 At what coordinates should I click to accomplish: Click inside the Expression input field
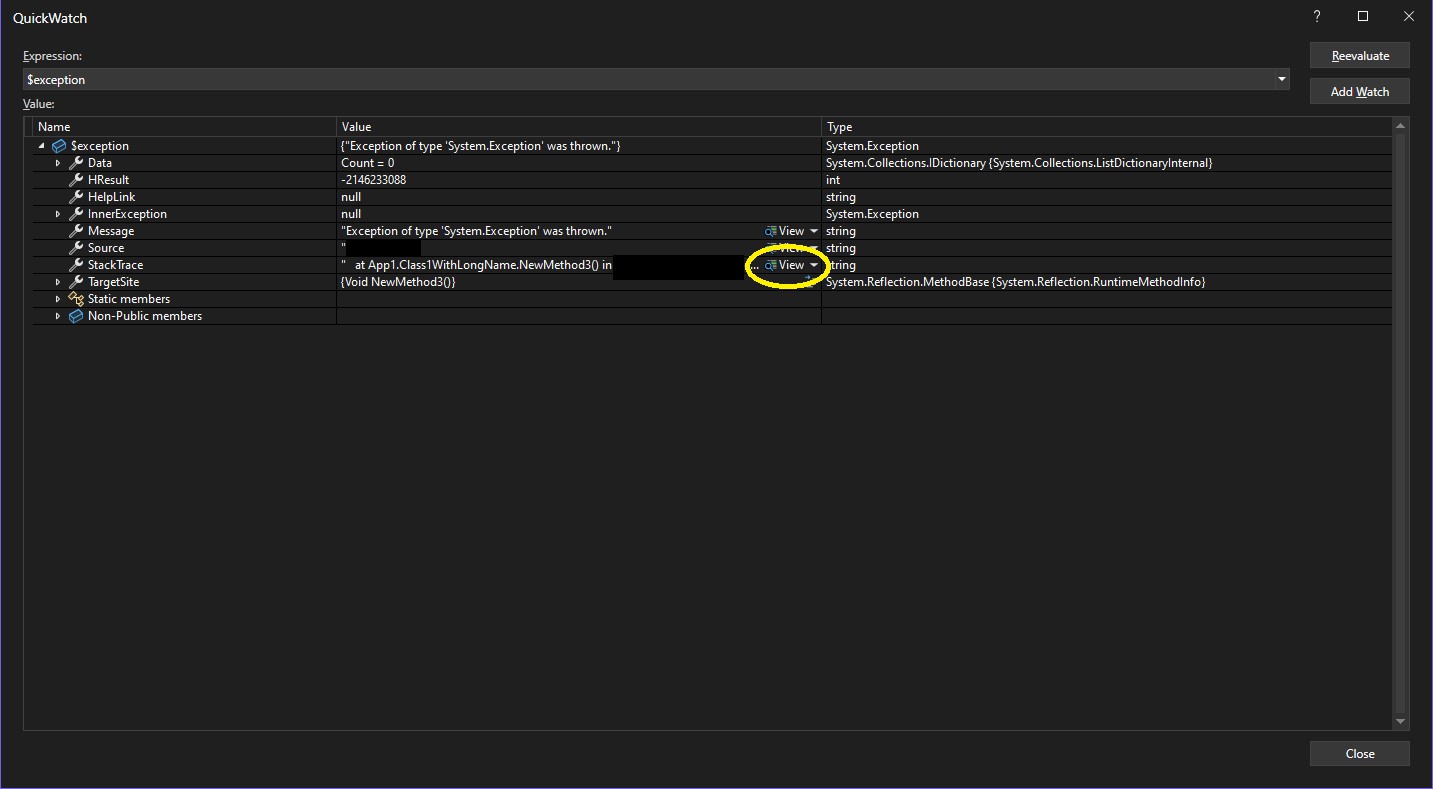tap(648, 80)
